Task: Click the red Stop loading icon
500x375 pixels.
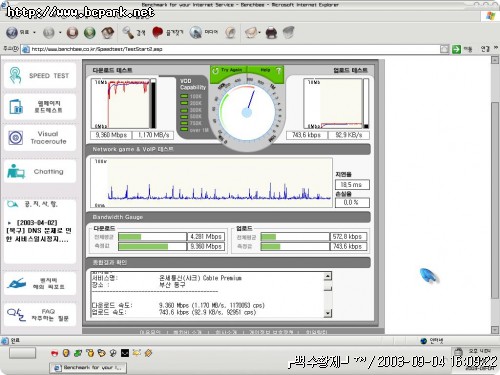Action: 72,33
